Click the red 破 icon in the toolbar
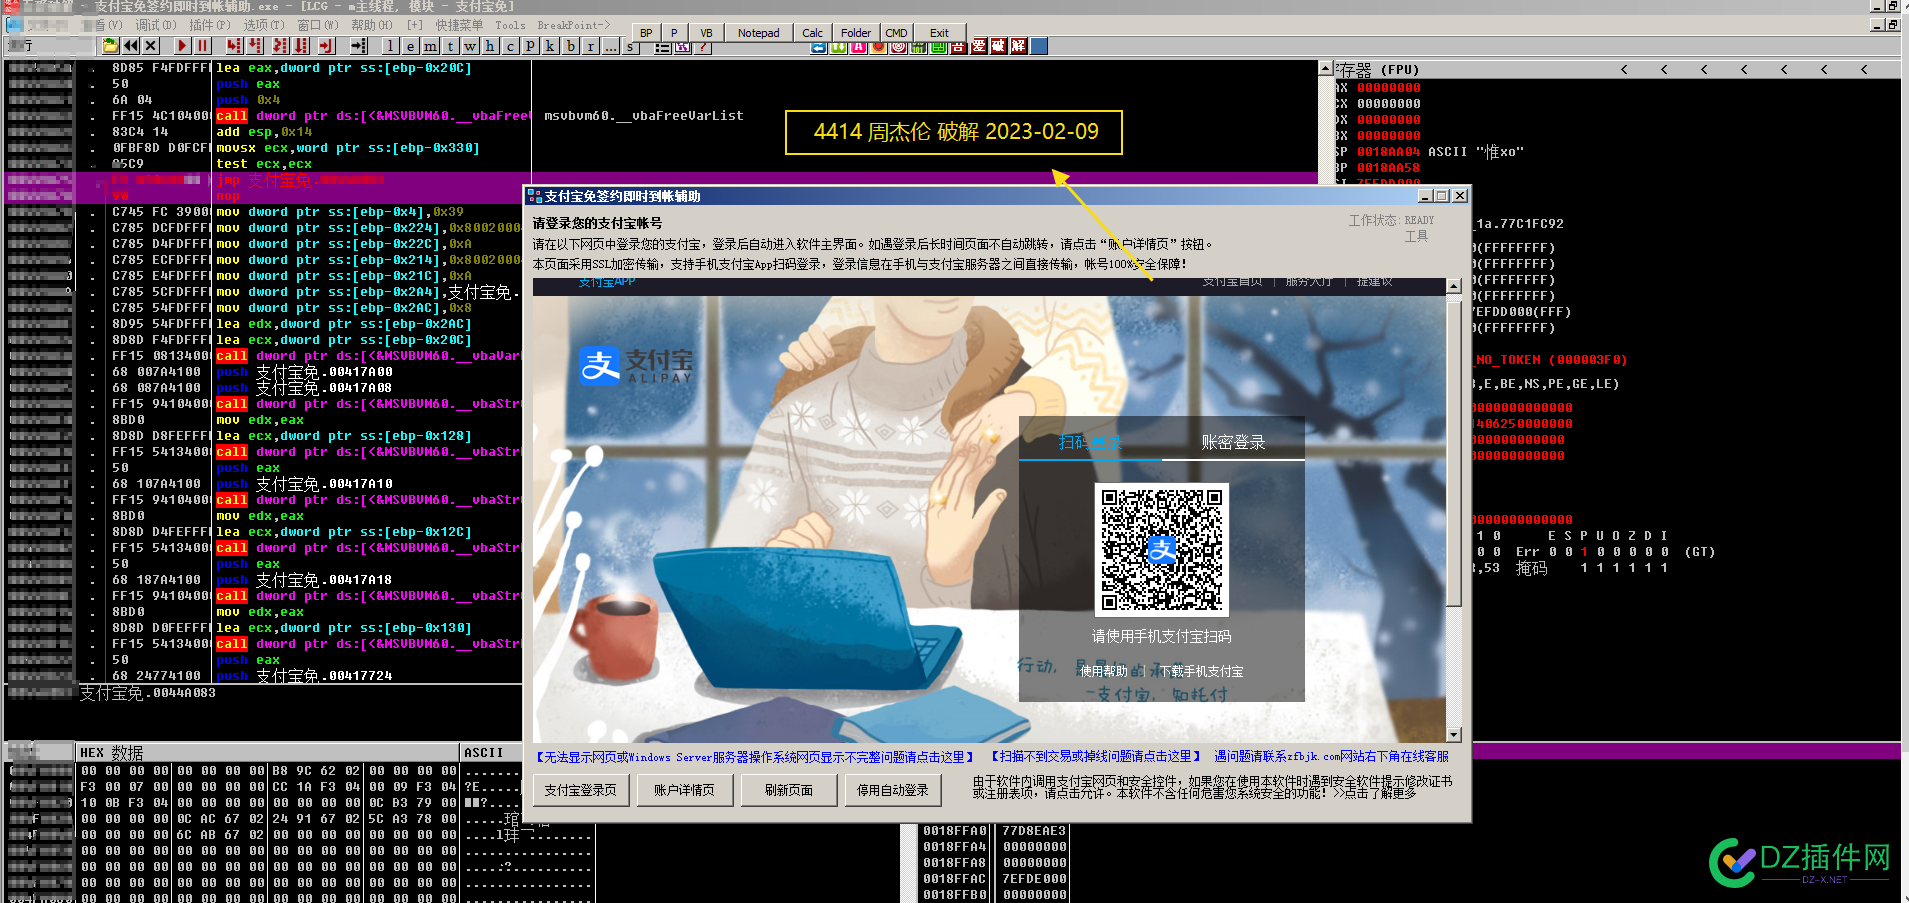 pyautogui.click(x=998, y=46)
